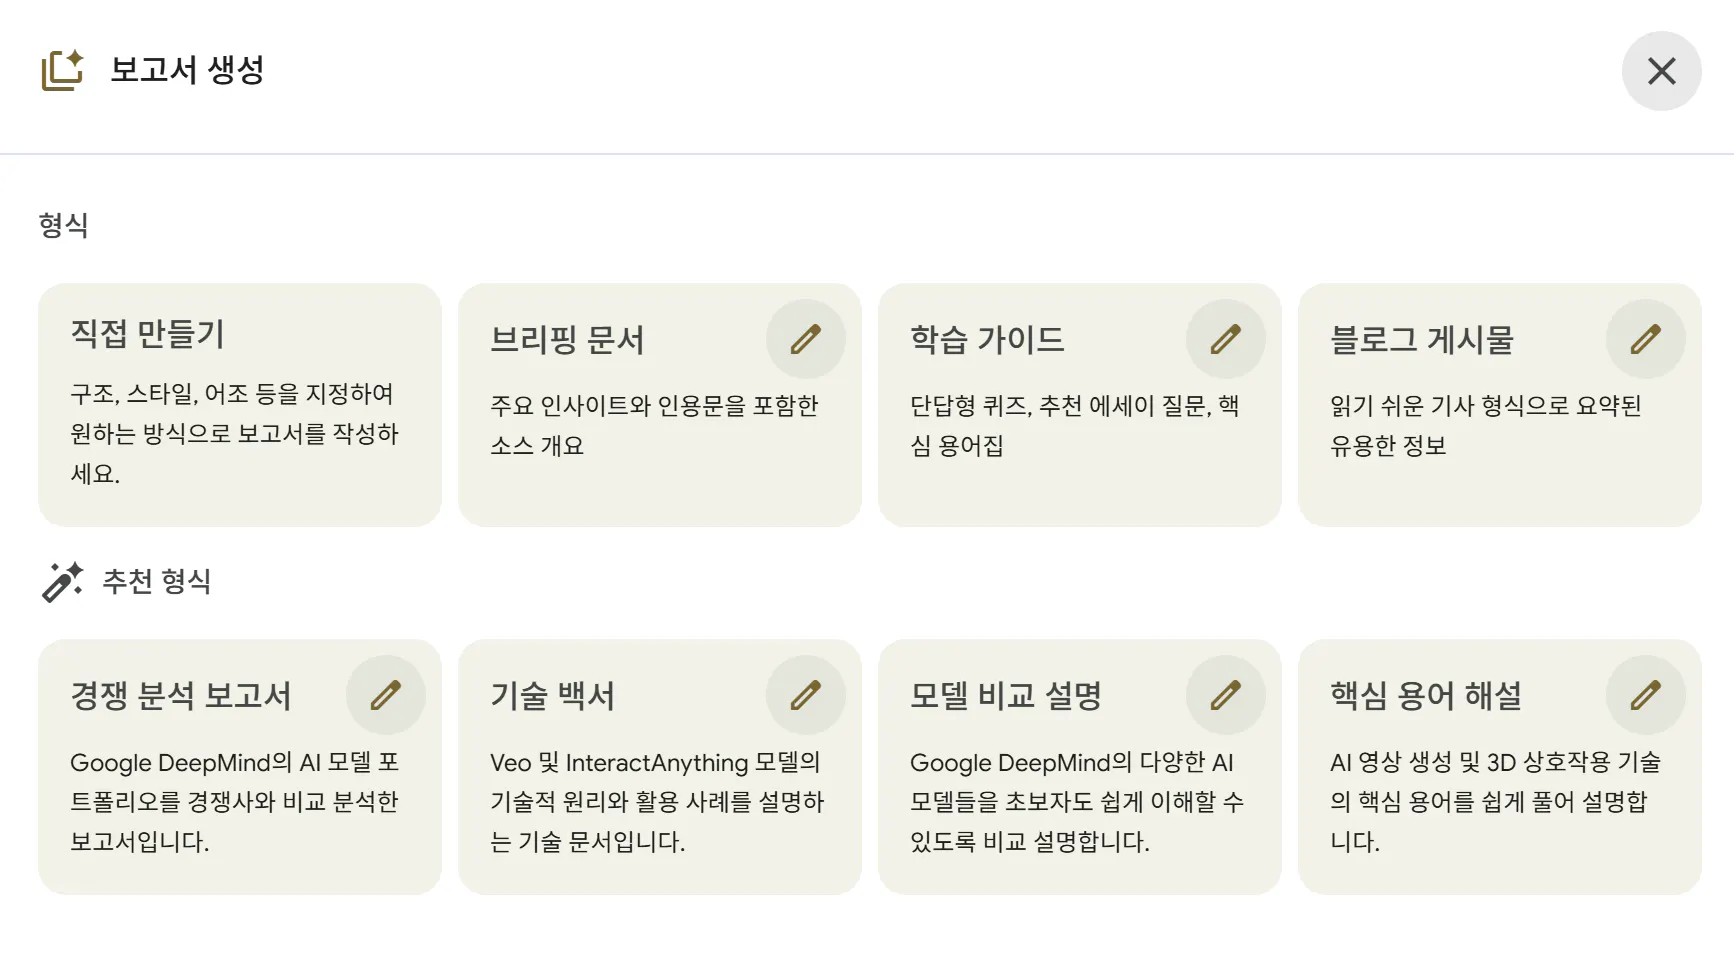Click the pencil icon for 기술 백서
The height and width of the screenshot is (961, 1734).
(805, 695)
